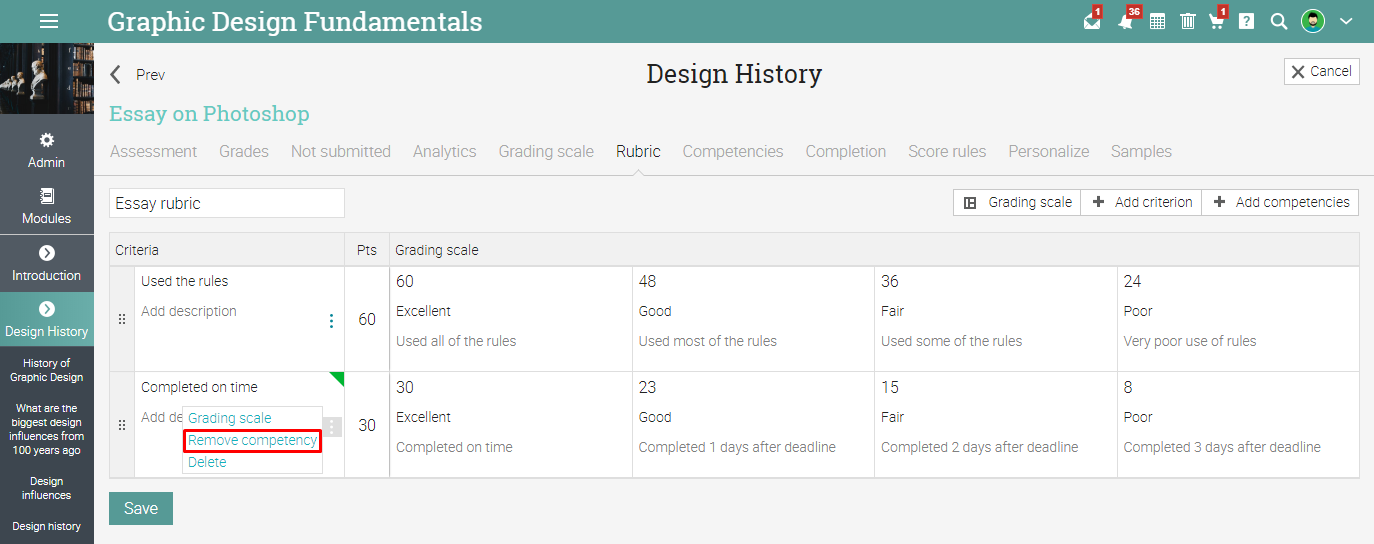
Task: Click the Save button
Action: pos(141,508)
